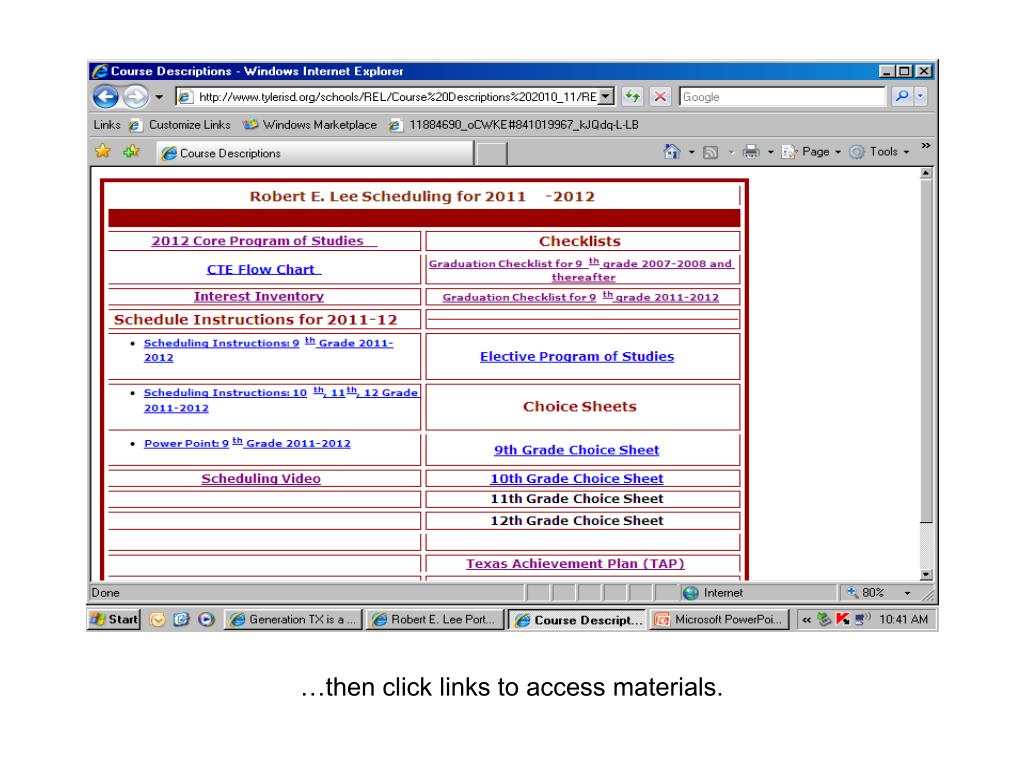Click the browser Forward arrow button
Screen dimensions: 1024x768
point(135,97)
